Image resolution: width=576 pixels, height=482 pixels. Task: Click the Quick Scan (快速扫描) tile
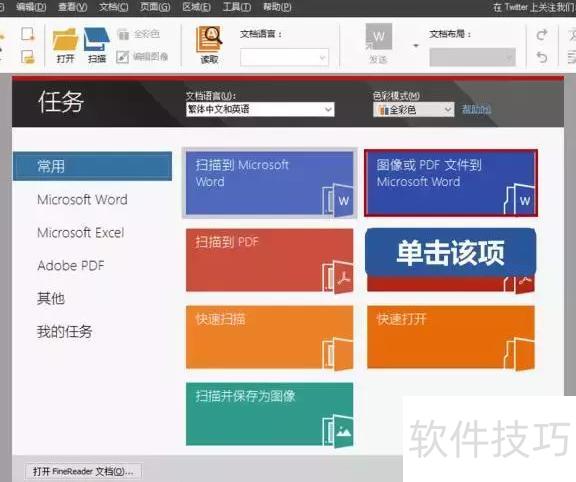click(x=269, y=337)
